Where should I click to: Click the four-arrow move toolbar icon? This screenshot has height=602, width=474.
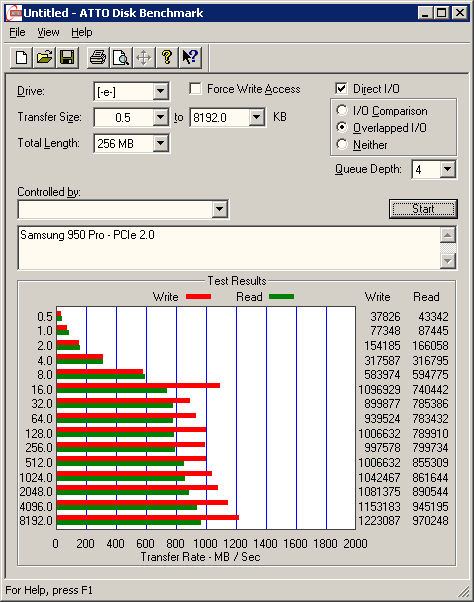(144, 58)
